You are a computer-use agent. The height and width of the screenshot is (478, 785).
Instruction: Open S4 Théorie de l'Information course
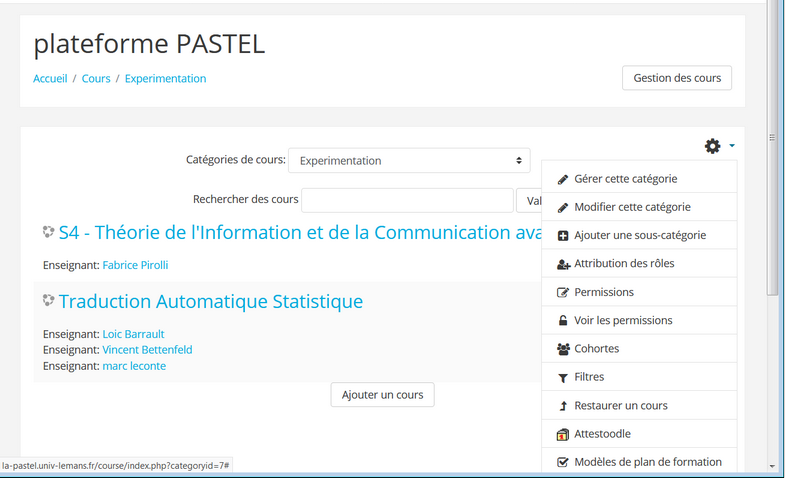[x=300, y=233]
